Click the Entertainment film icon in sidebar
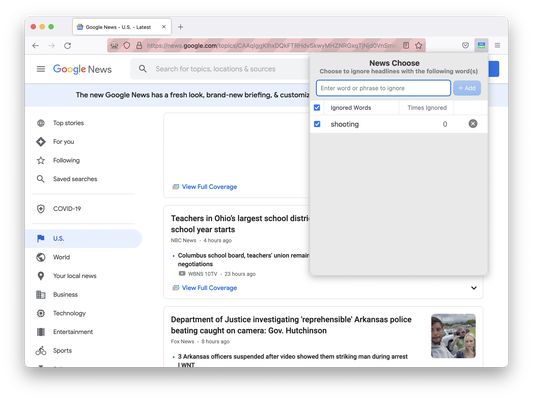The width and height of the screenshot is (533, 400). 41,332
